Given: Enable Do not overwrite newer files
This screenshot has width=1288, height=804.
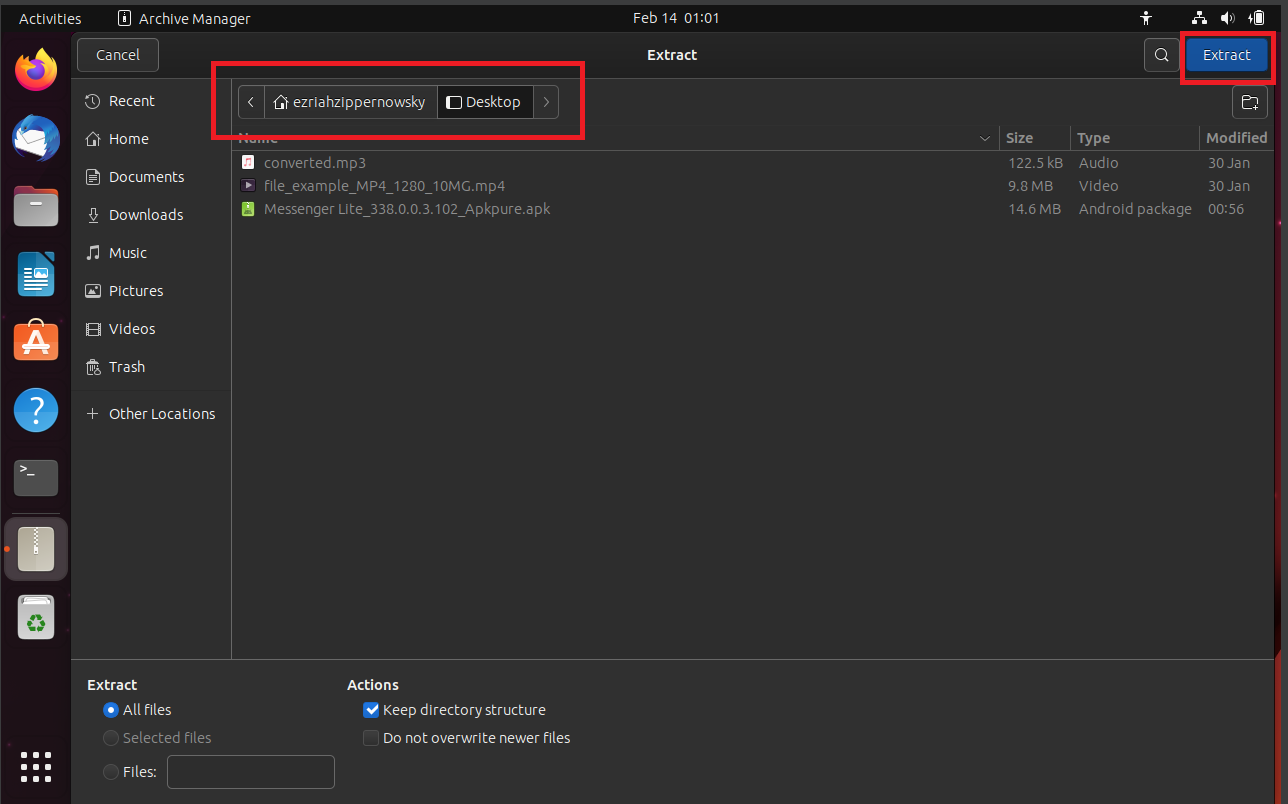Looking at the screenshot, I should [x=371, y=738].
